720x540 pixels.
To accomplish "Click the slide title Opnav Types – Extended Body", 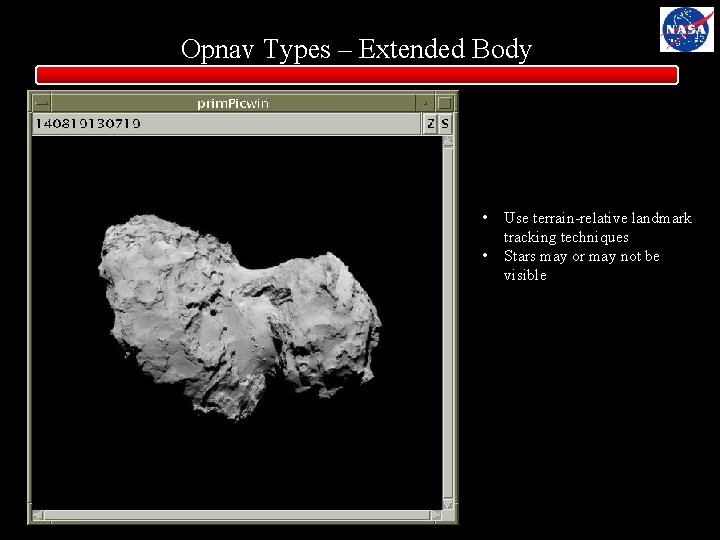I will (356, 49).
